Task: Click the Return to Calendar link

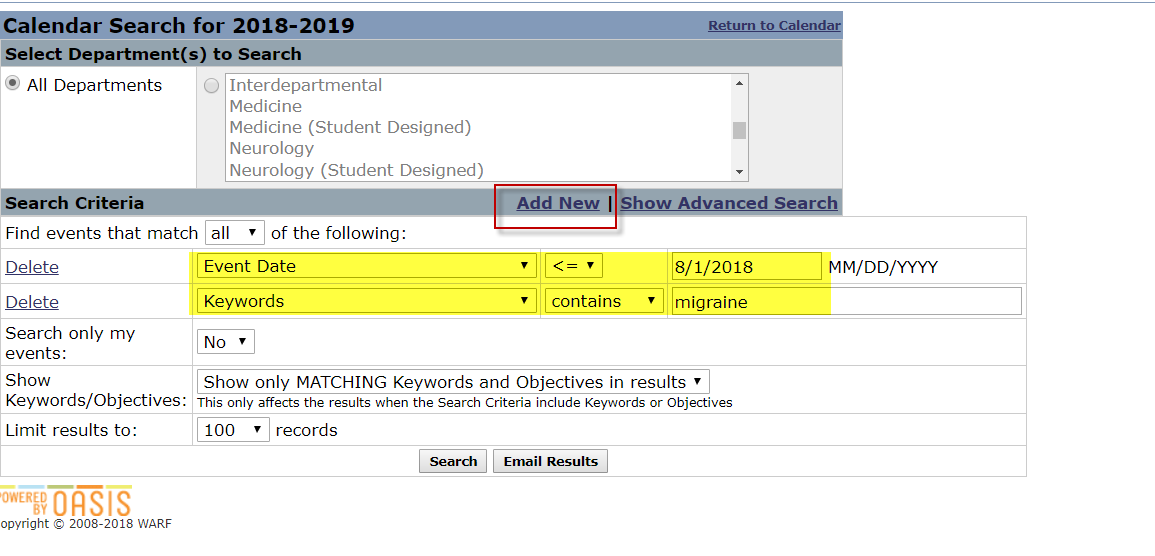Action: click(774, 26)
